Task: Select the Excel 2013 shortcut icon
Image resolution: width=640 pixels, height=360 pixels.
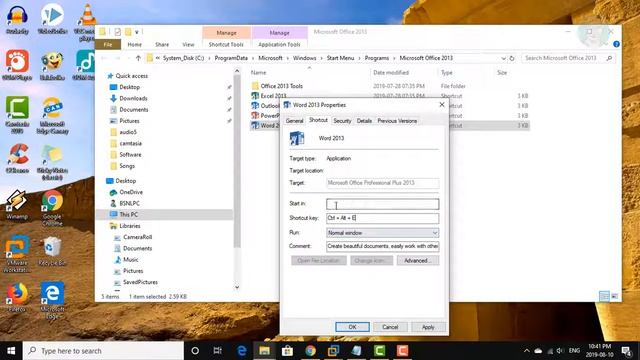Action: click(x=255, y=96)
